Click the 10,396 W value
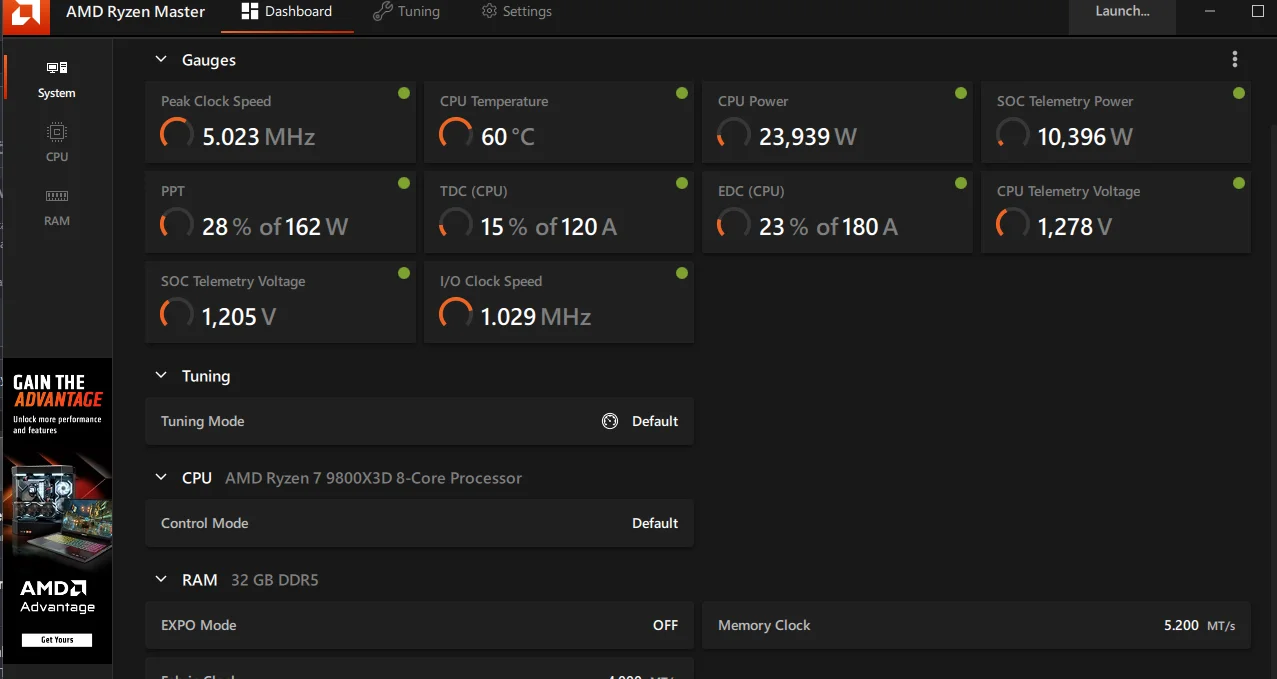 click(x=1085, y=137)
